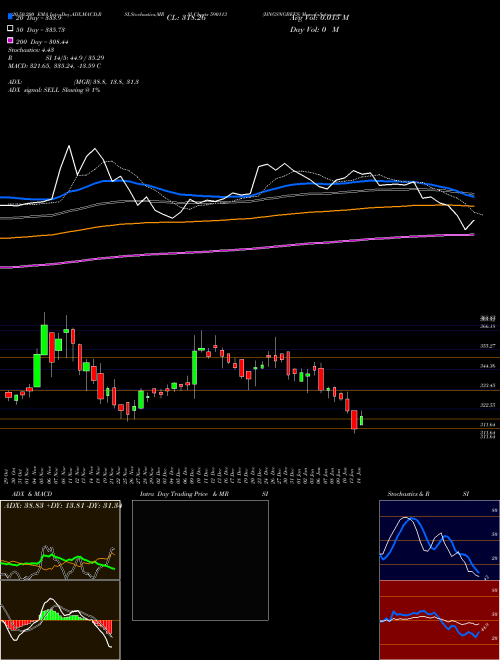Click the final large red candlestick
500x660 pixels.
[x=354, y=420]
